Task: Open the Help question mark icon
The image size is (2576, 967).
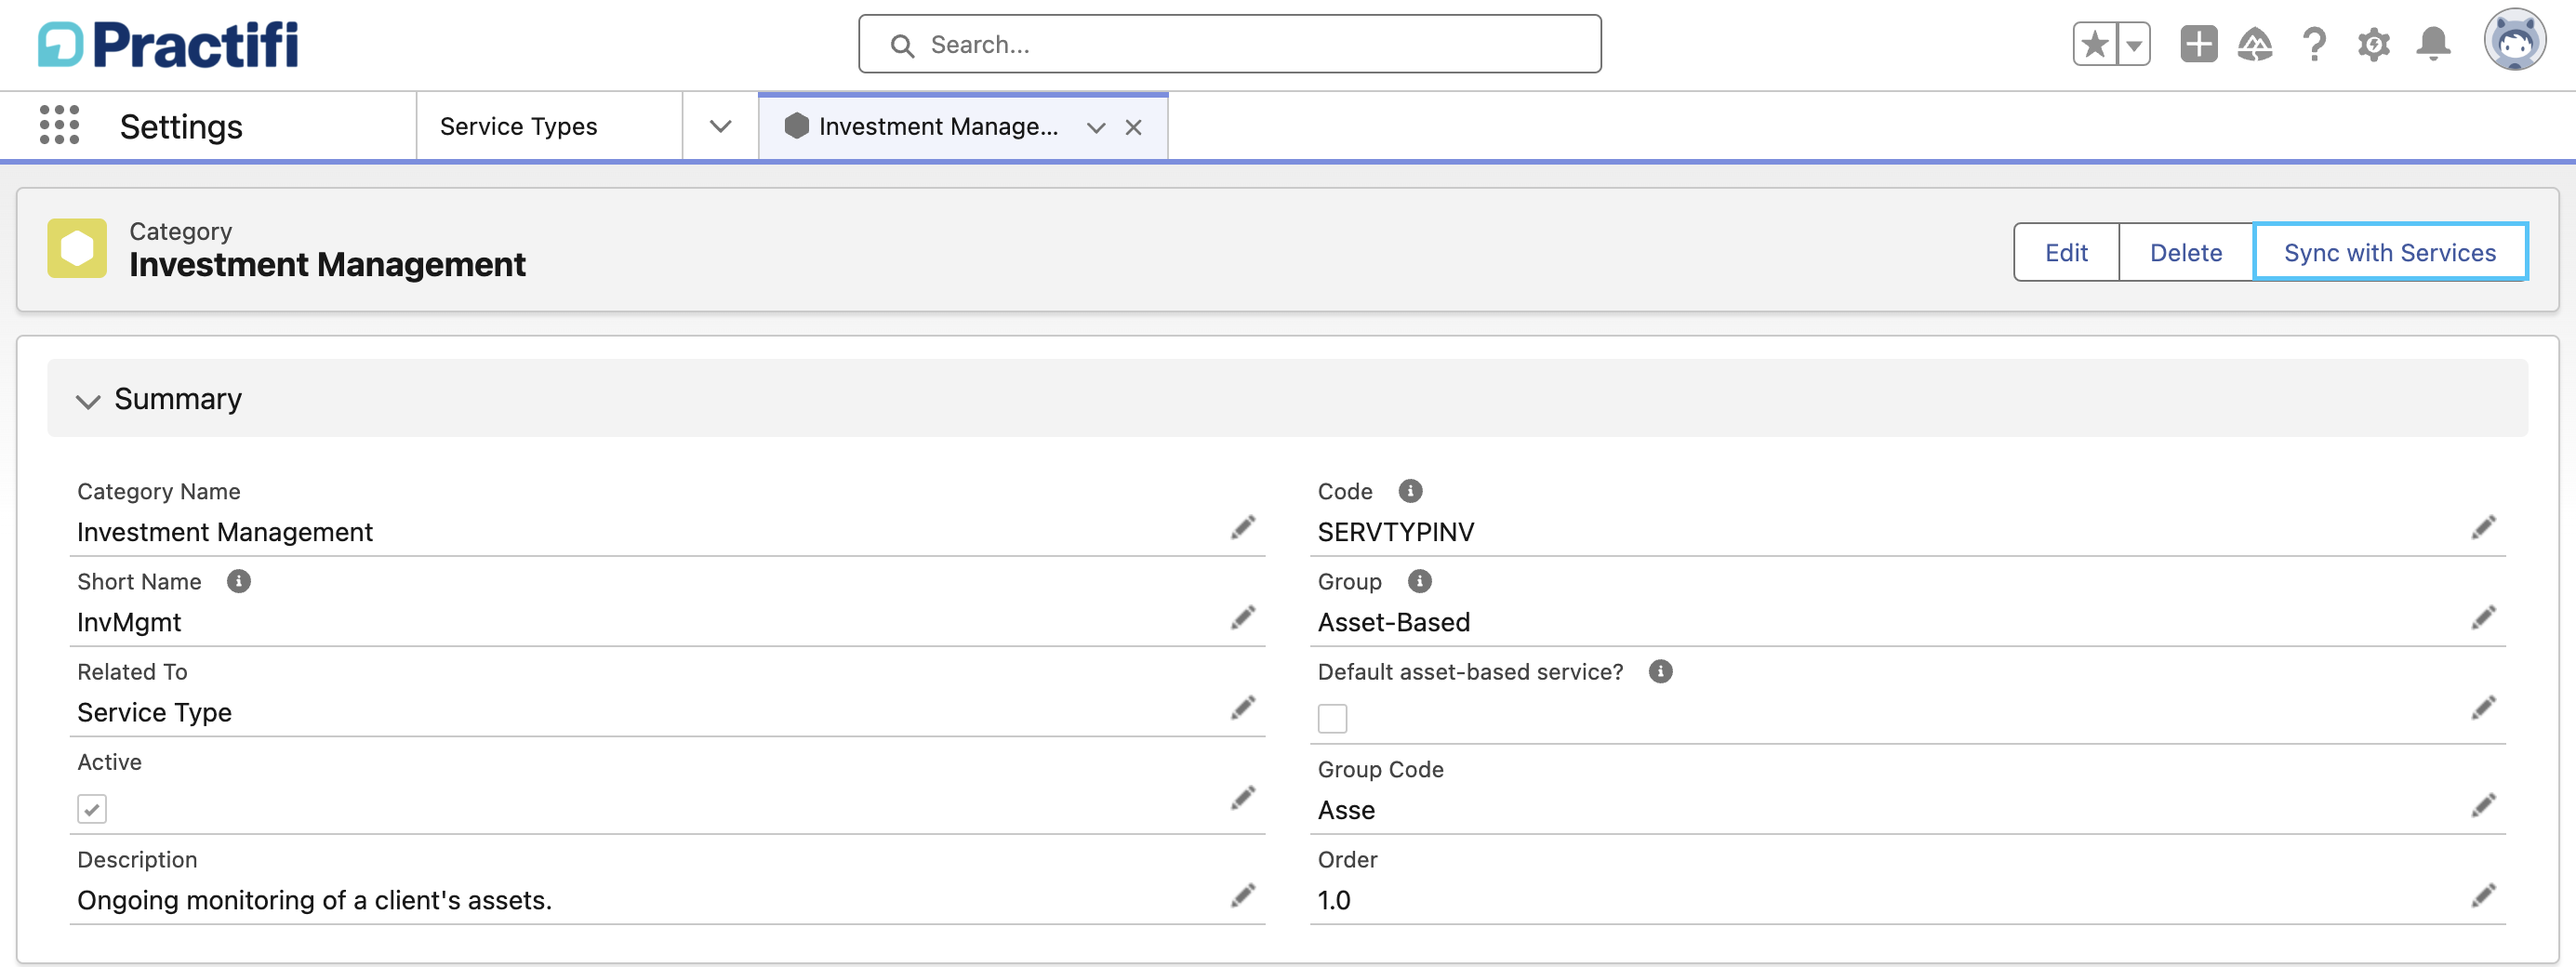Action: [2314, 45]
